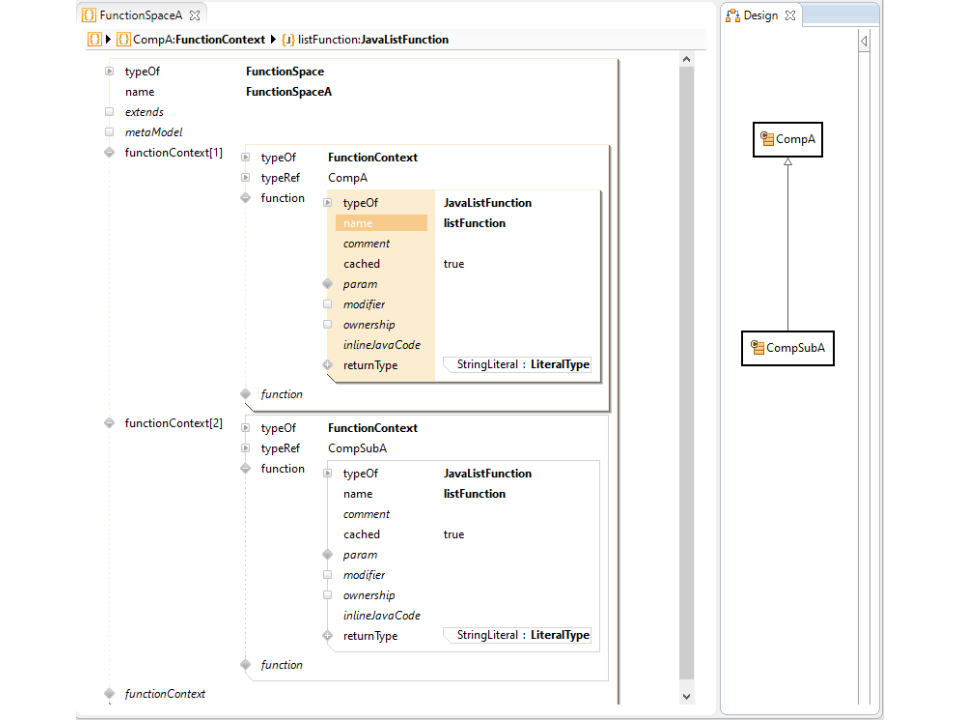960x720 pixels.
Task: Click listFunction value in CompA context
Action: pyautogui.click(x=474, y=223)
